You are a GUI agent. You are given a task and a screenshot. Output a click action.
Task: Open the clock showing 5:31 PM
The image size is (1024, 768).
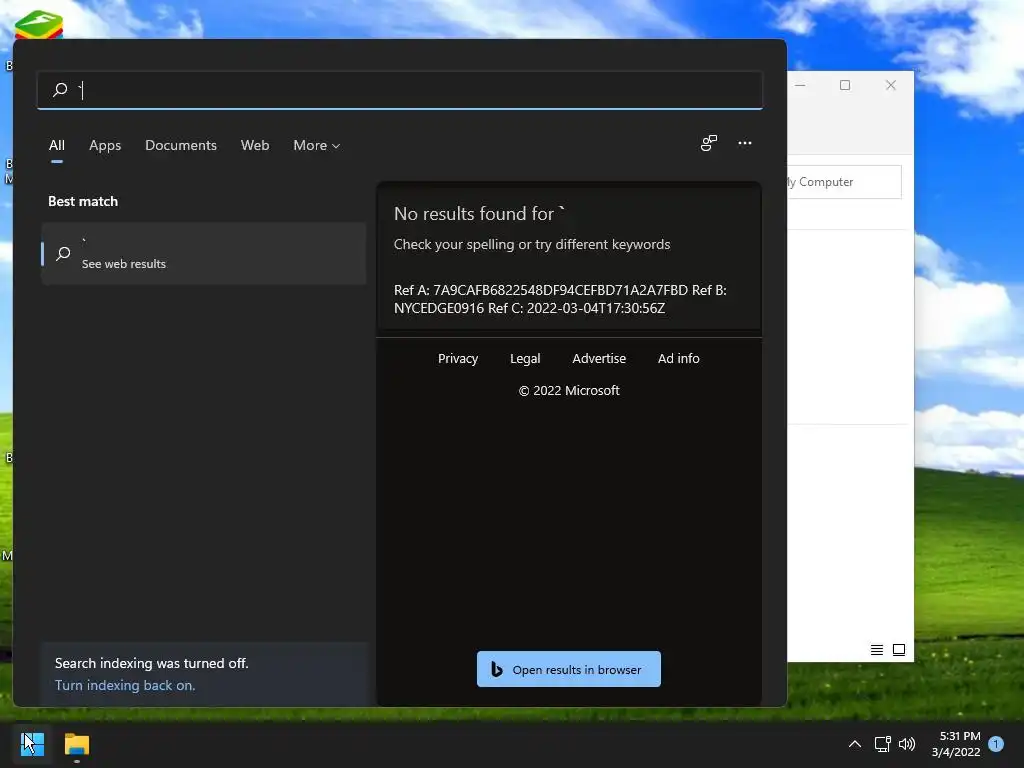pos(956,744)
